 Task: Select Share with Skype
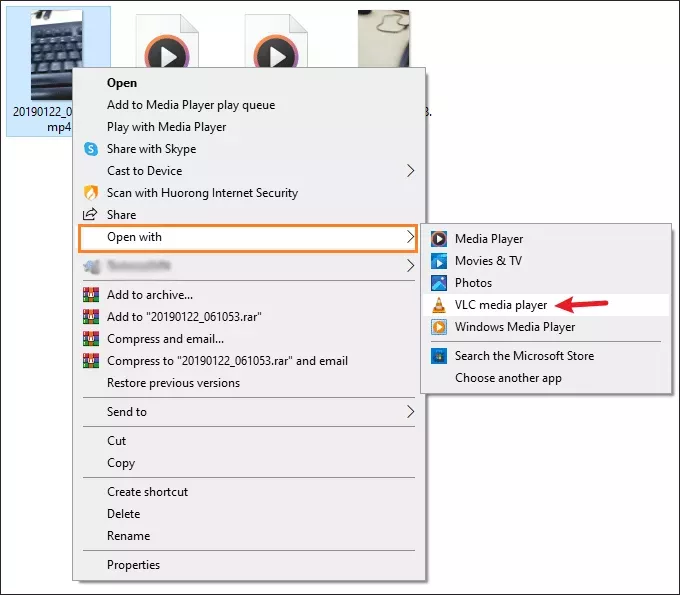click(x=248, y=149)
